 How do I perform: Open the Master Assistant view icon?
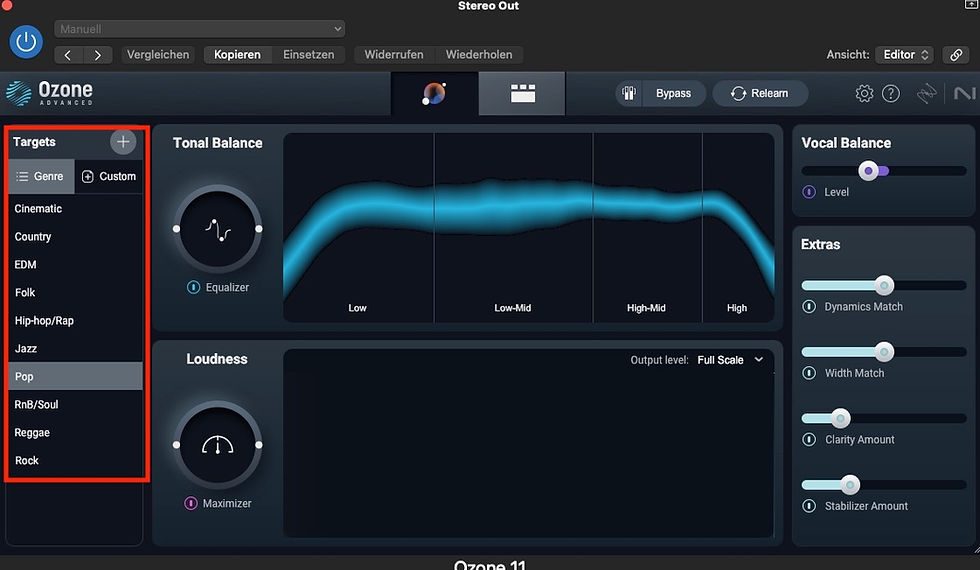pos(434,94)
